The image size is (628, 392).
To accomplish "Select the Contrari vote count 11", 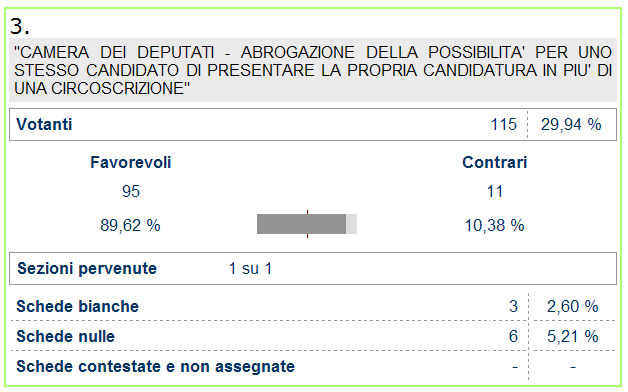I will coord(495,191).
